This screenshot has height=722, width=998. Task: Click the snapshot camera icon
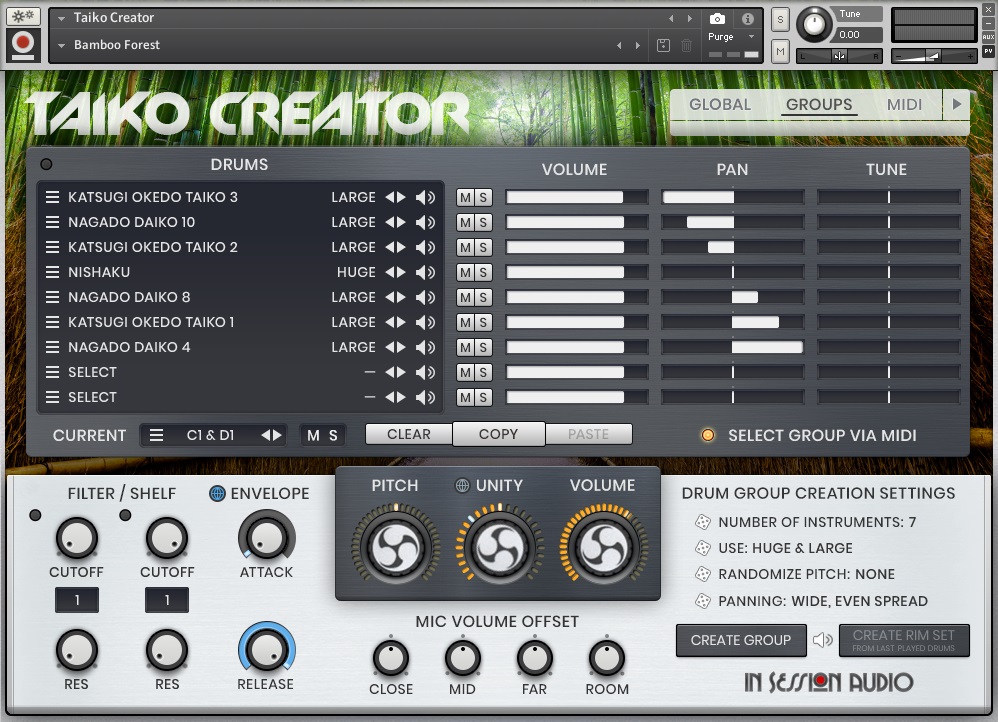pyautogui.click(x=717, y=18)
